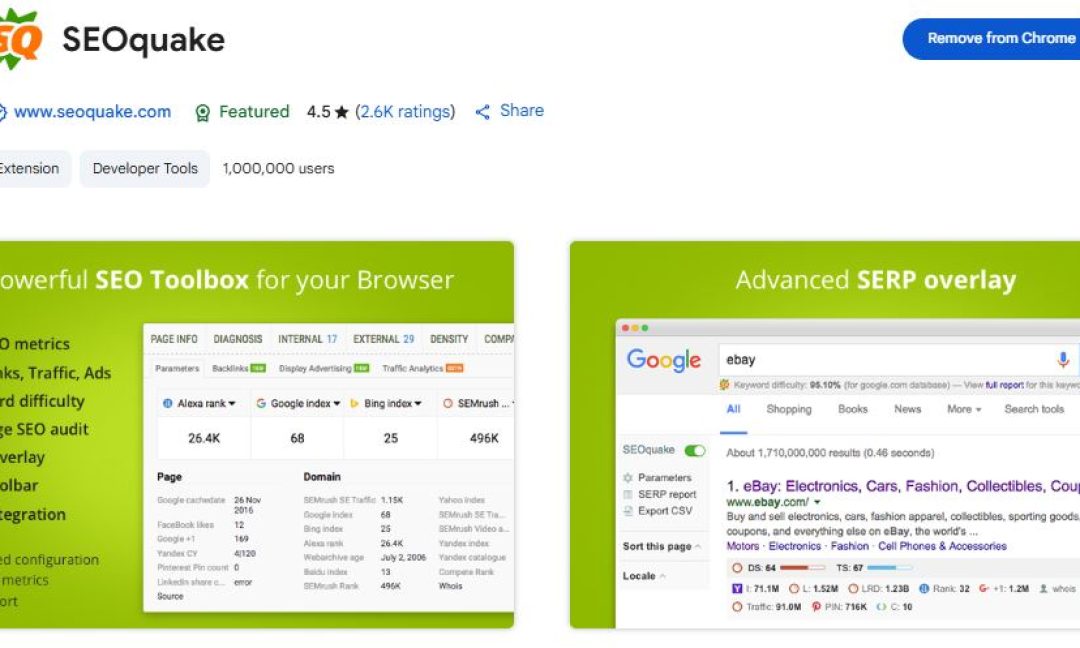Select the Traffic Analytics sub-tab
Viewport: 1080px width, 648px height.
click(x=422, y=368)
